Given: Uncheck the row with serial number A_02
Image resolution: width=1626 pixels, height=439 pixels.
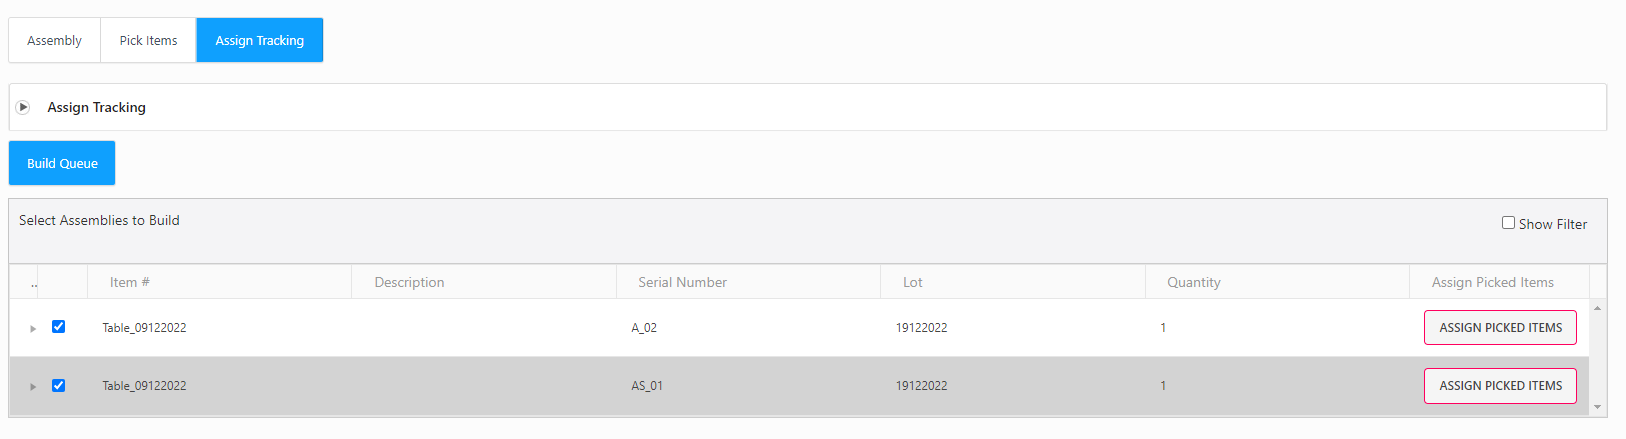Looking at the screenshot, I should pyautogui.click(x=59, y=327).
